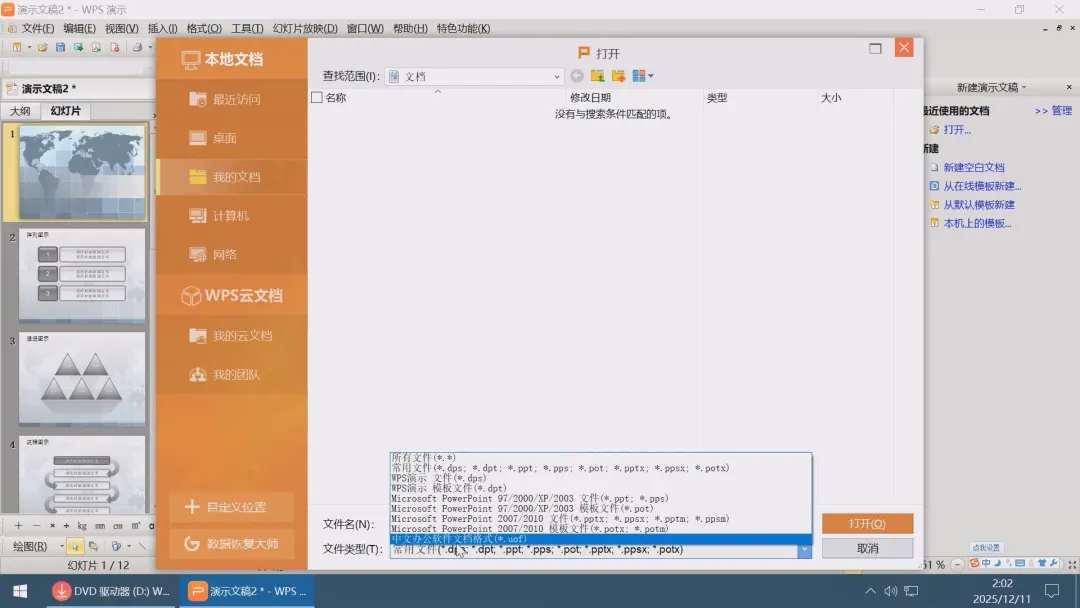Select 桌面 location in sidebar
Image resolution: width=1080 pixels, height=608 pixels.
232,138
